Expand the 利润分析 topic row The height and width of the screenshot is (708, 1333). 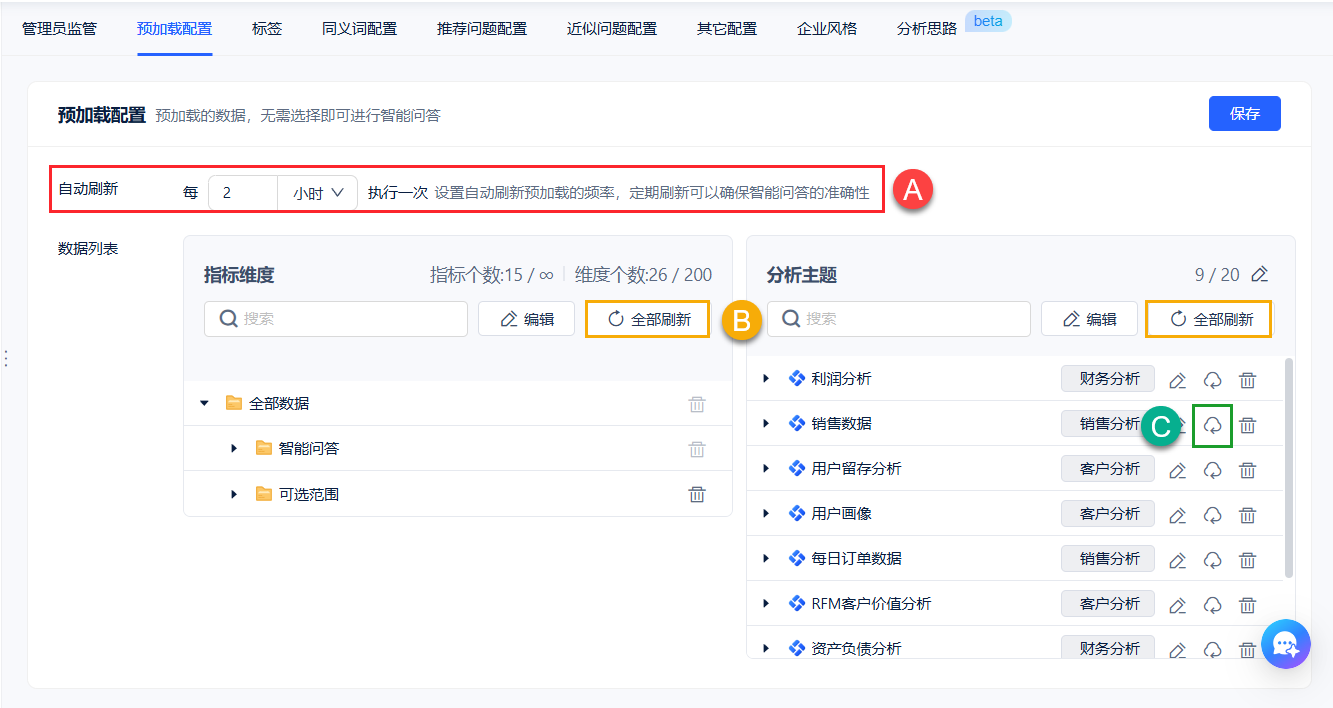tap(766, 379)
